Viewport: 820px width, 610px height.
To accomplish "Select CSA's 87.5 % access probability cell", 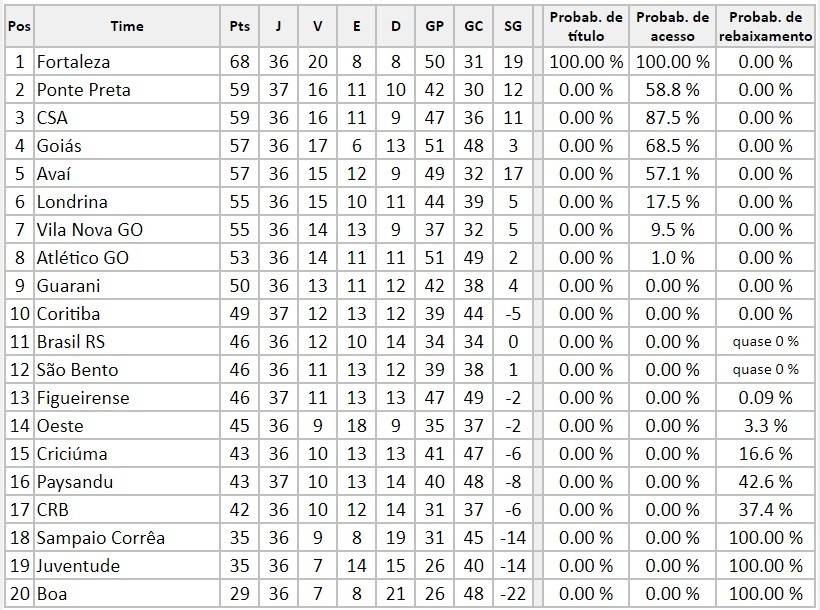I will tap(673, 118).
